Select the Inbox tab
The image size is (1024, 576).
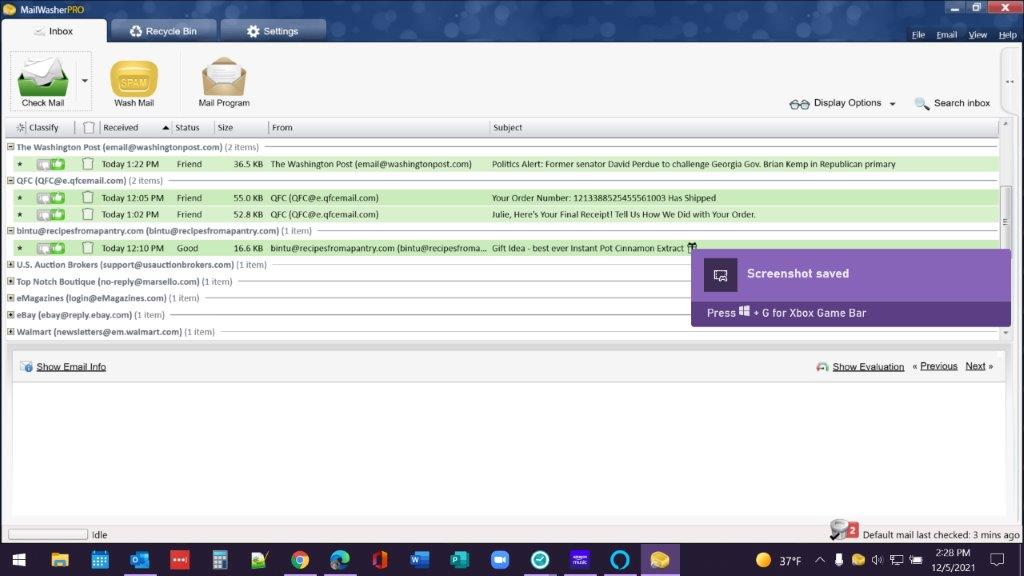pyautogui.click(x=54, y=31)
